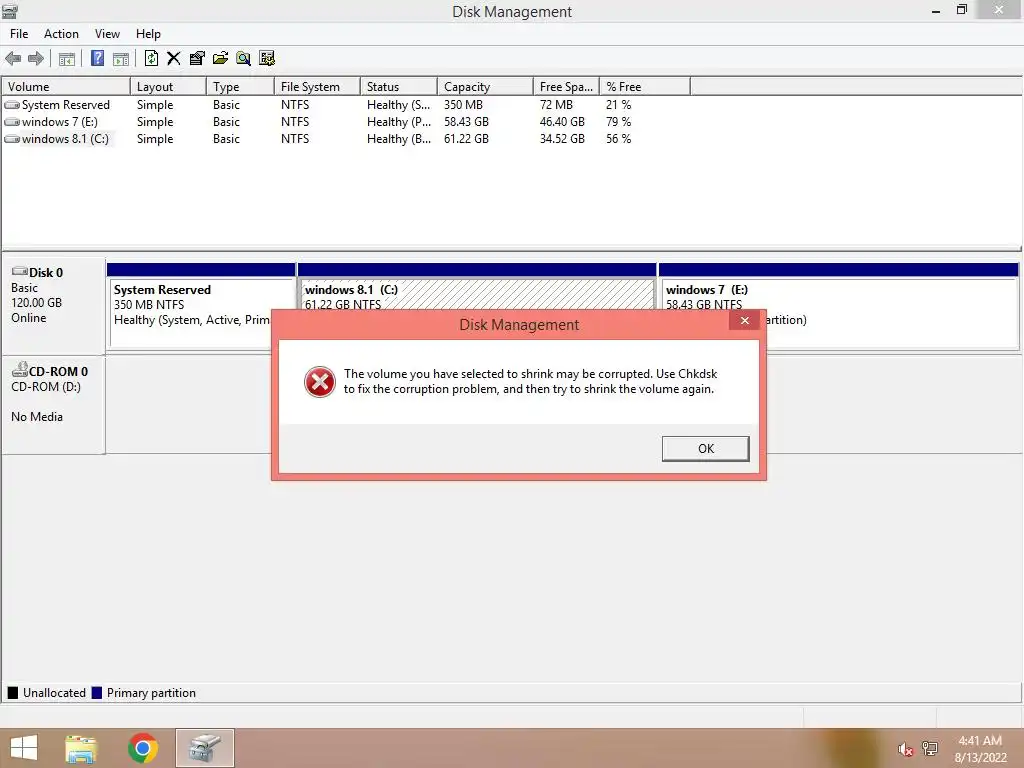Click the '34.52 GB' free space cell
The width and height of the screenshot is (1024, 768).
click(562, 138)
